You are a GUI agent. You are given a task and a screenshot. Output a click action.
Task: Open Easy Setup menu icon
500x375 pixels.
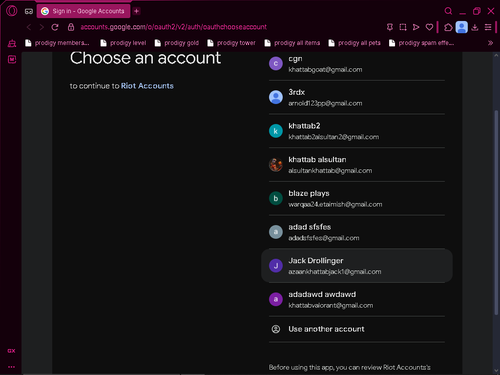pyautogui.click(x=488, y=27)
